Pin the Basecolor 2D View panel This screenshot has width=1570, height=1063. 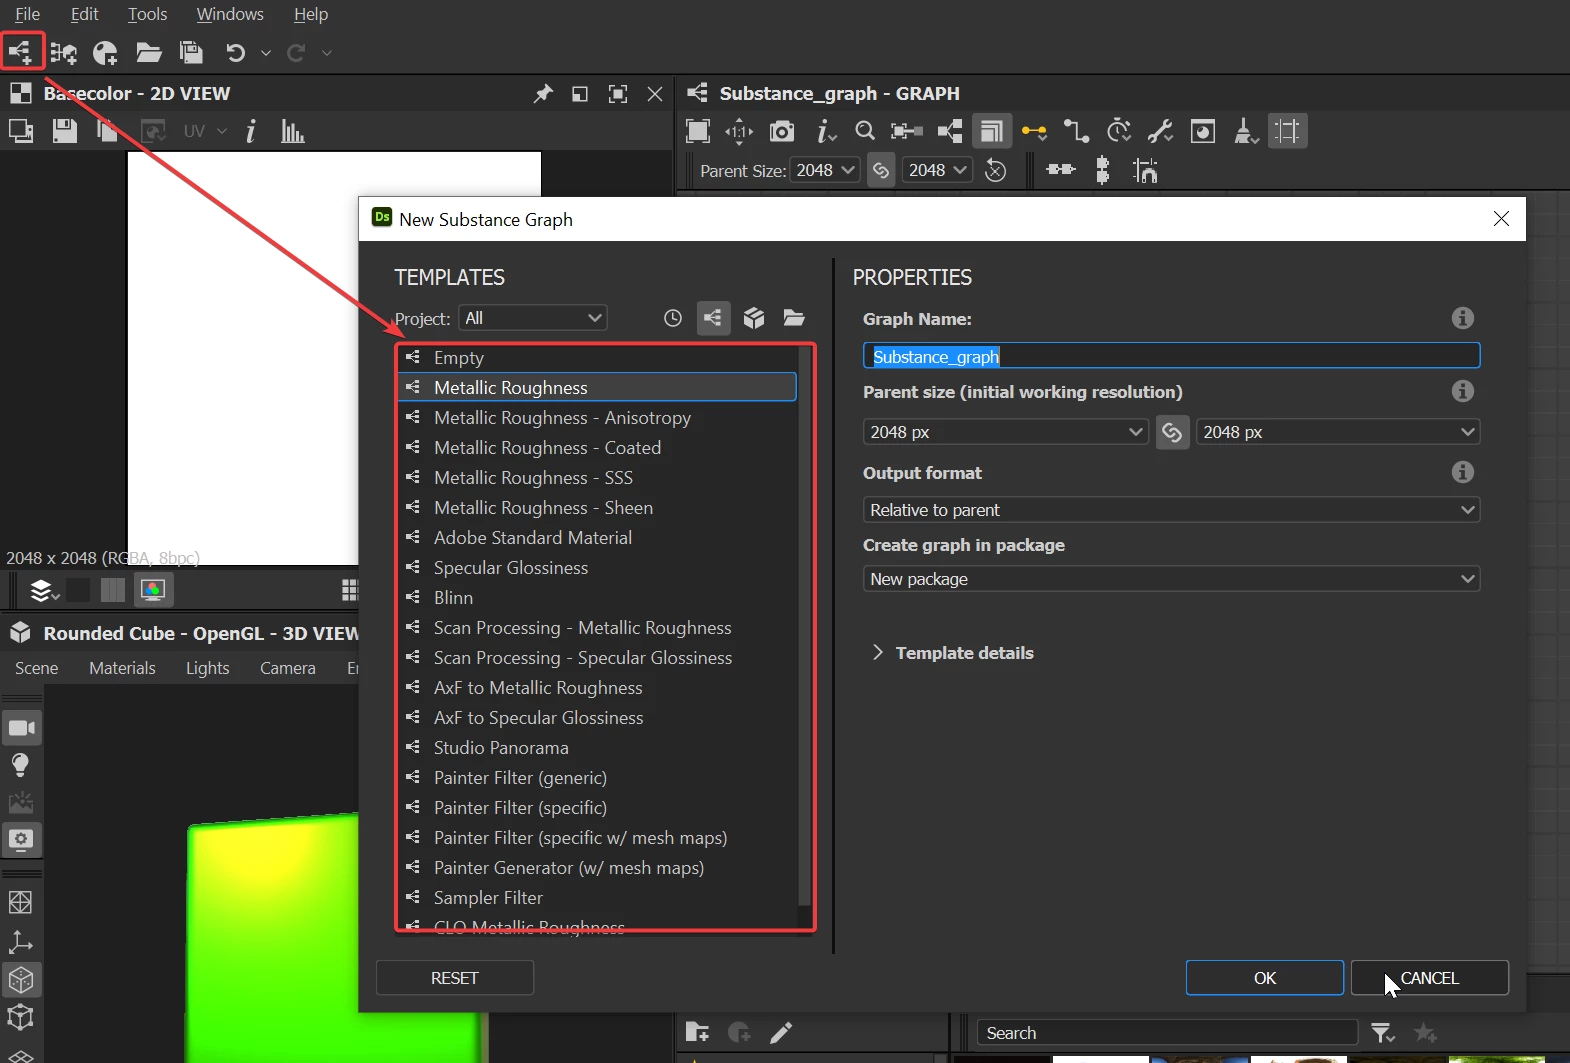pos(543,94)
